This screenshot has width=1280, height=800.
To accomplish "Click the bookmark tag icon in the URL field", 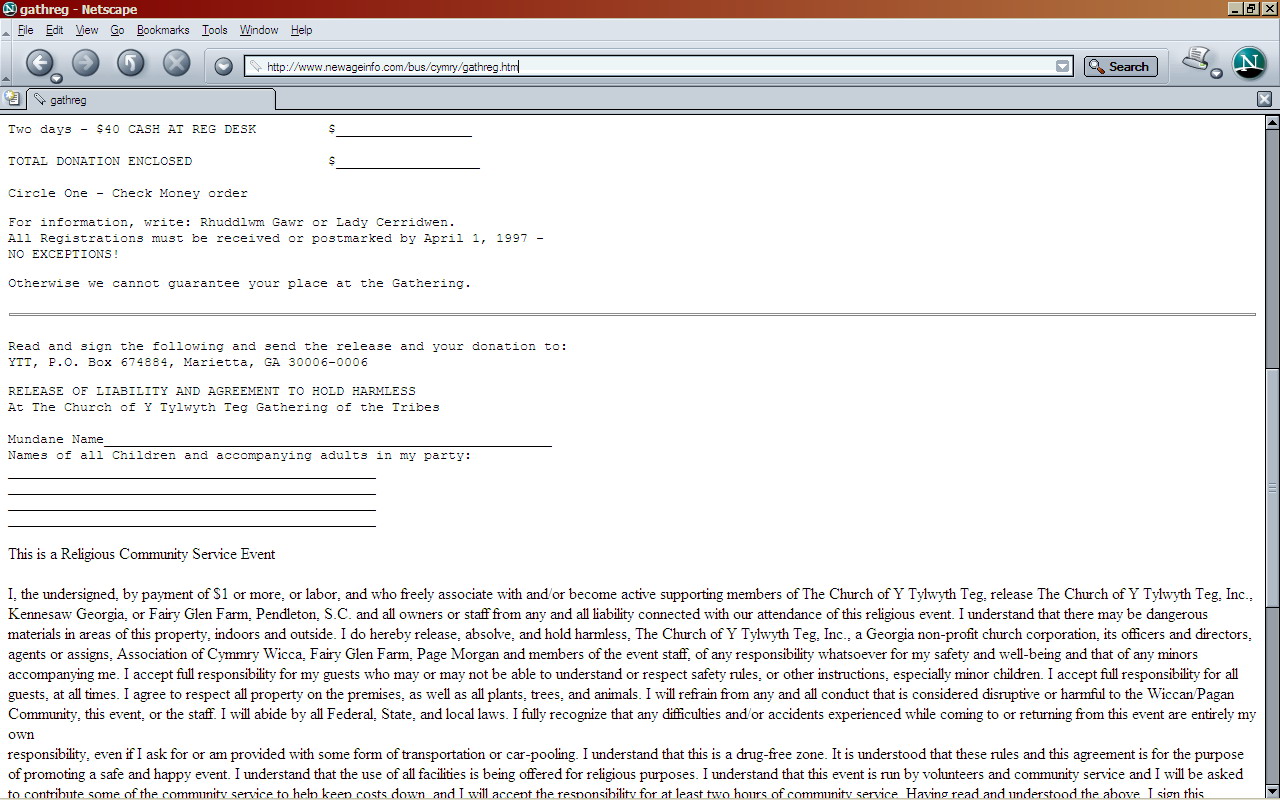I will 256,67.
